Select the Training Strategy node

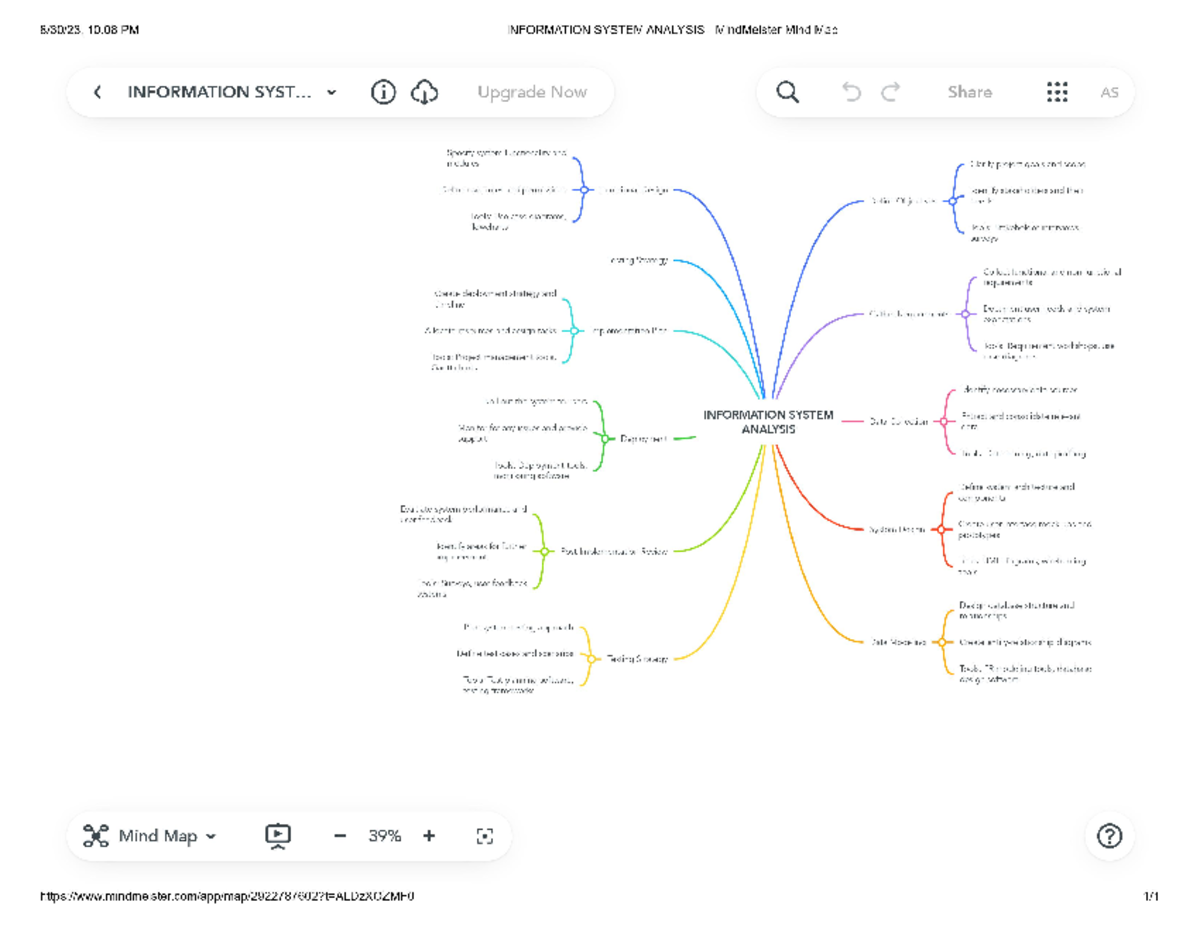point(638,260)
